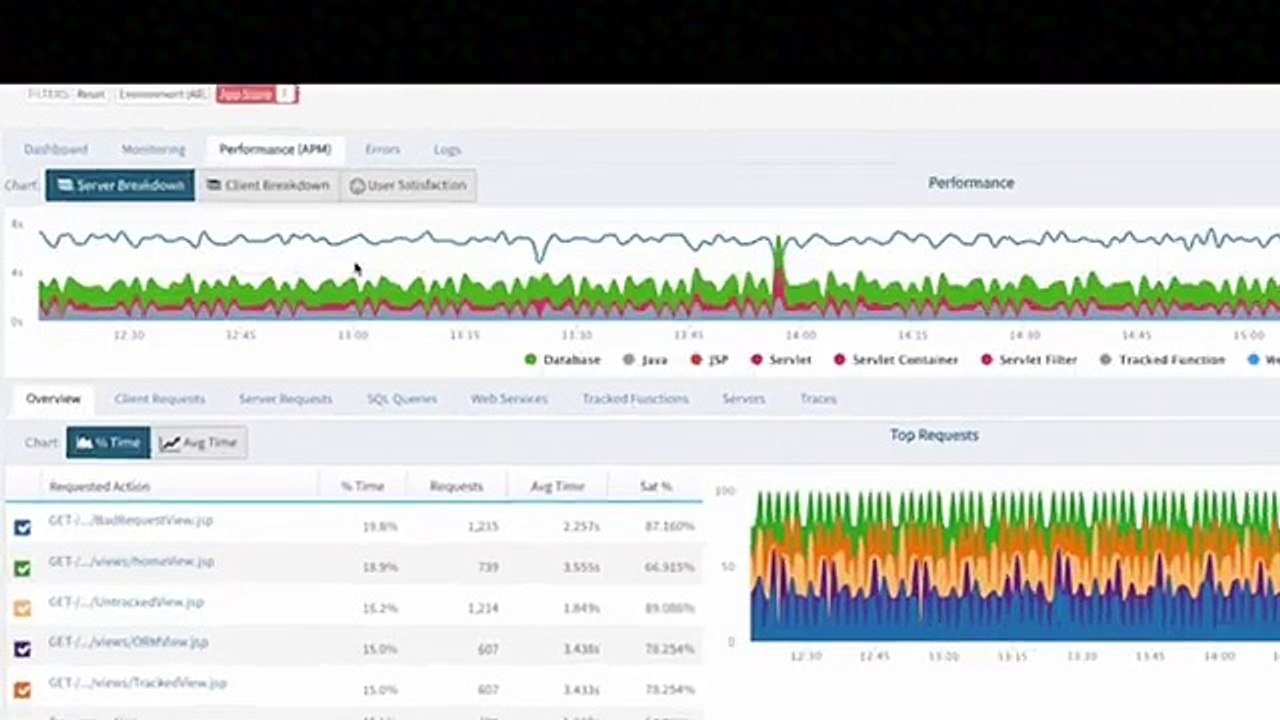The width and height of the screenshot is (1280, 720).
Task: Uncheck the homeView.jsp row checkbox
Action: [x=22, y=568]
